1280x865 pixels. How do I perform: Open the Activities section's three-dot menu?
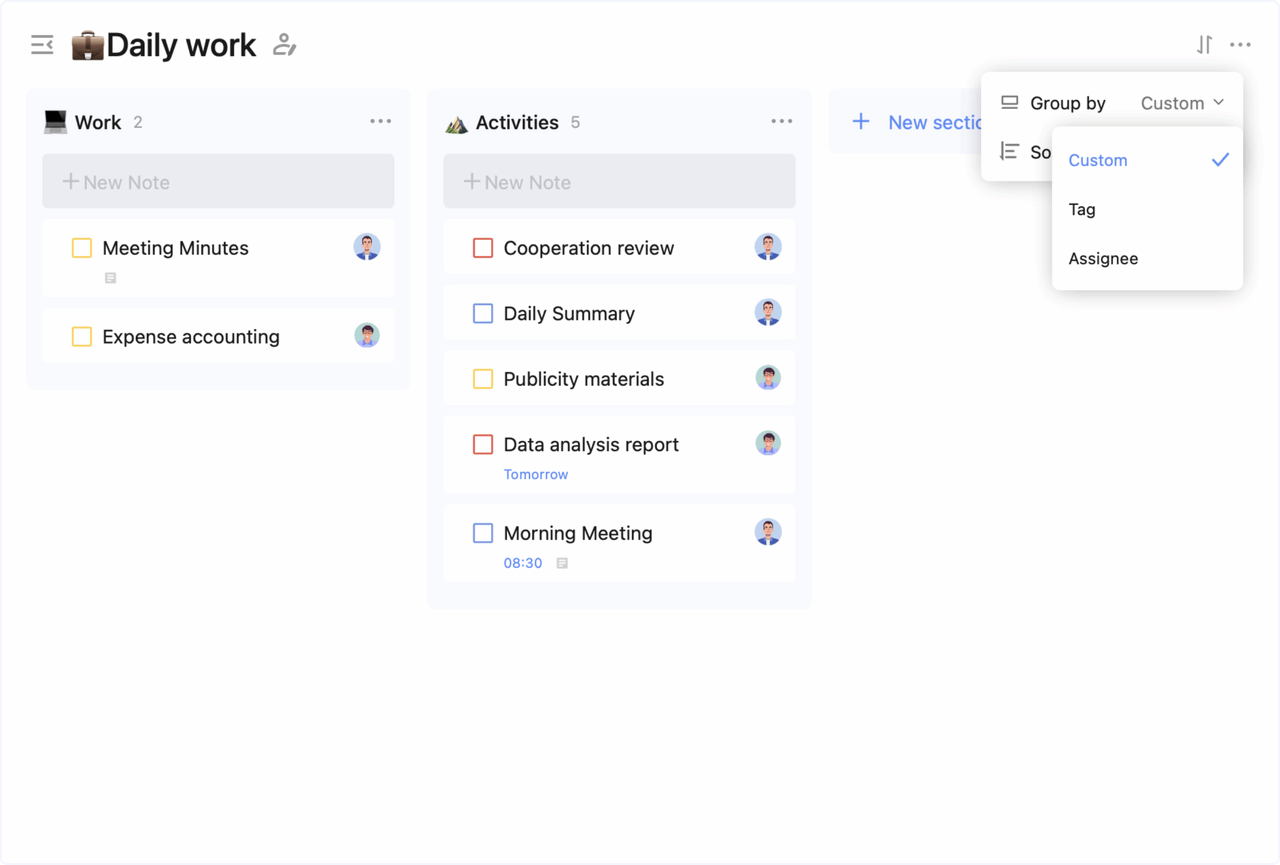(x=781, y=120)
